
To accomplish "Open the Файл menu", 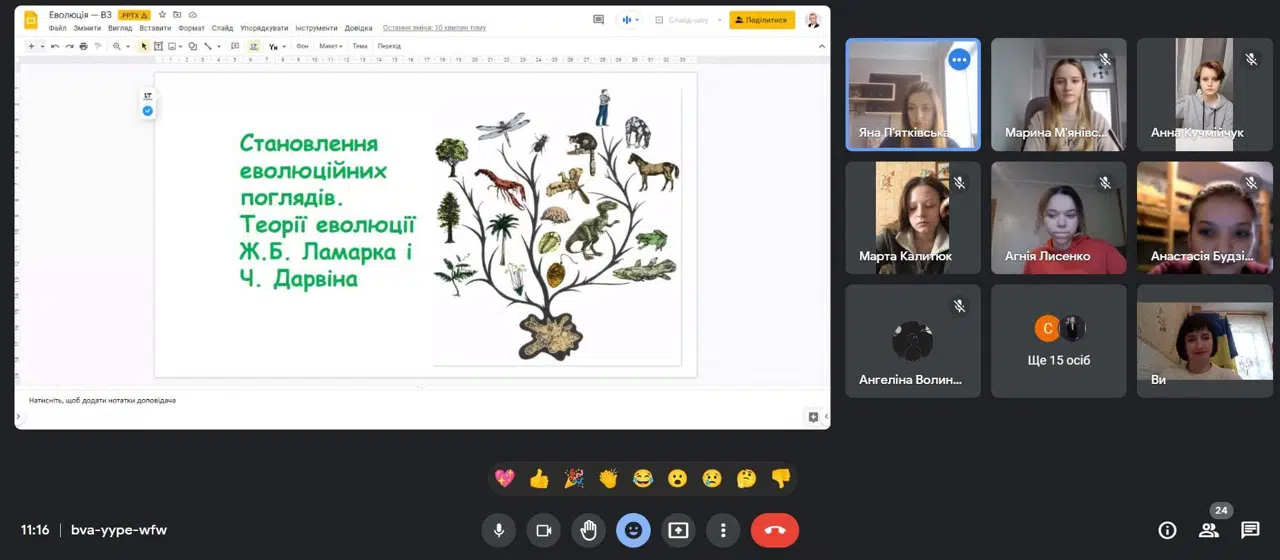I will point(58,28).
